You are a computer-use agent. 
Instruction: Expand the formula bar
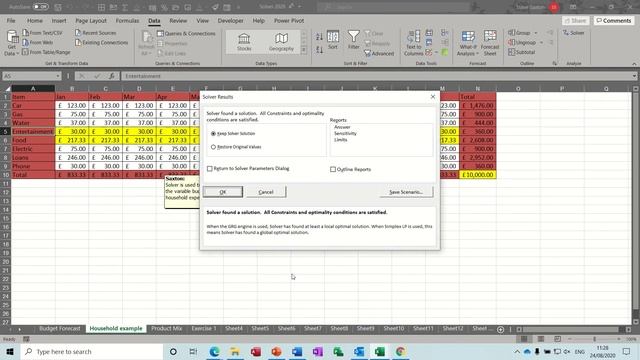[634, 76]
